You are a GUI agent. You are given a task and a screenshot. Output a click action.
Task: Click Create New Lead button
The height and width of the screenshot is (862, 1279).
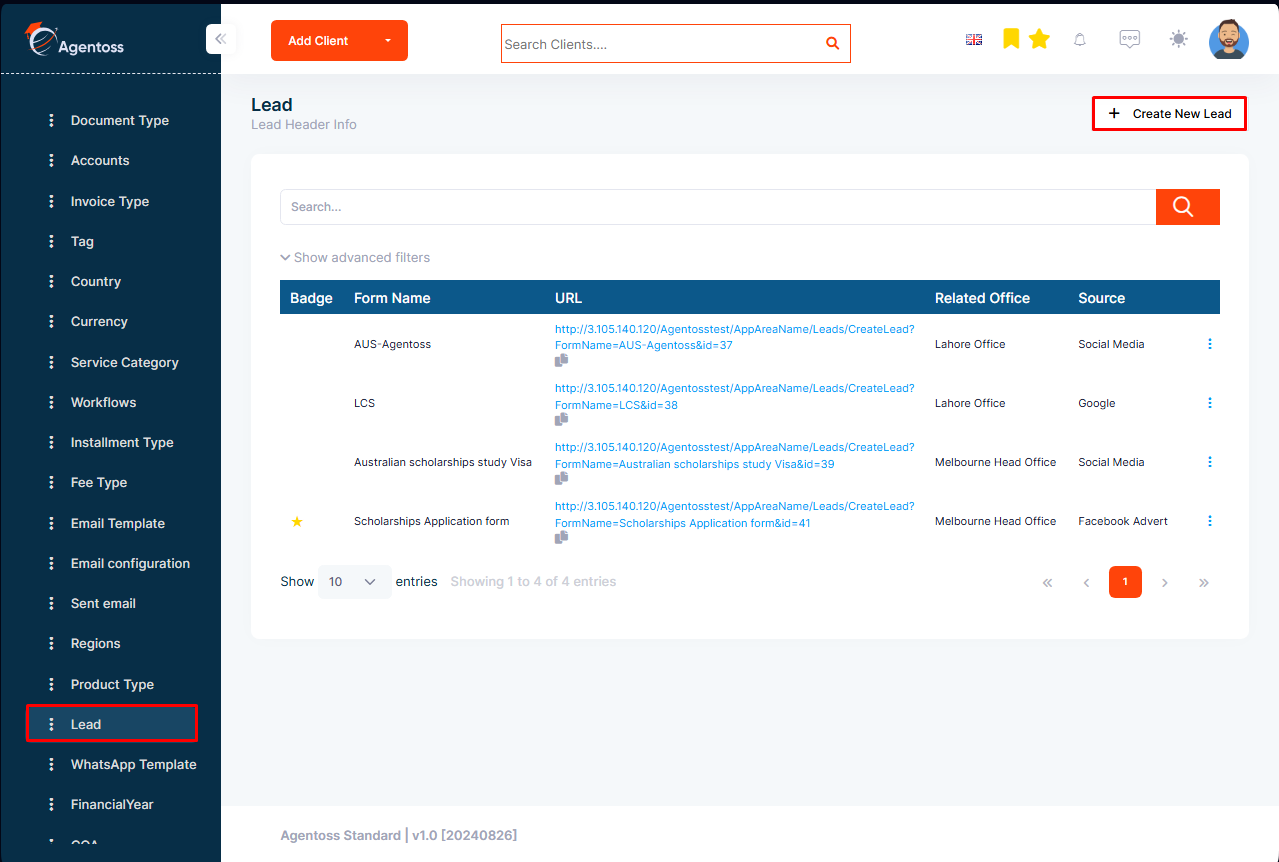(1169, 114)
